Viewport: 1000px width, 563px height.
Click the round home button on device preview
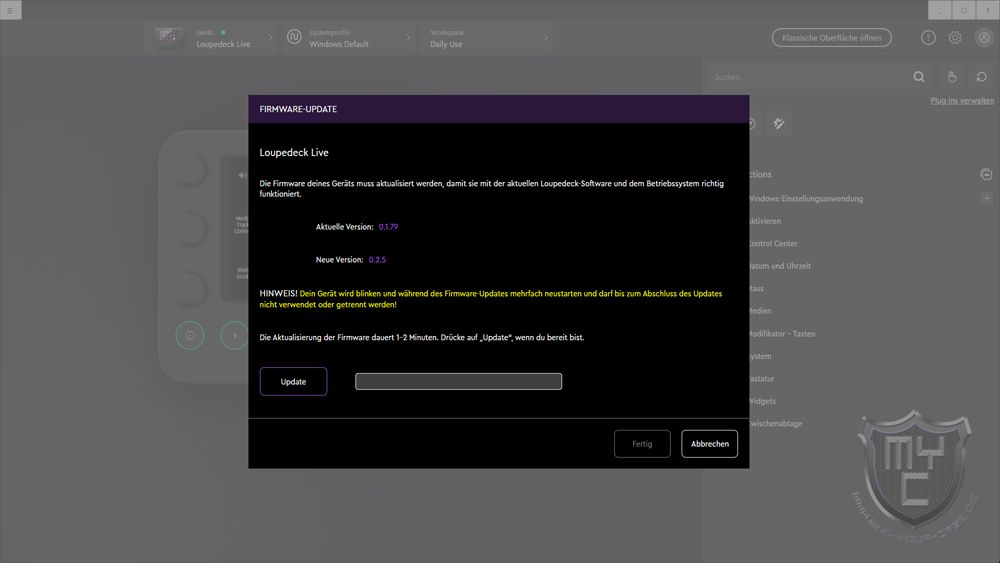[x=190, y=335]
